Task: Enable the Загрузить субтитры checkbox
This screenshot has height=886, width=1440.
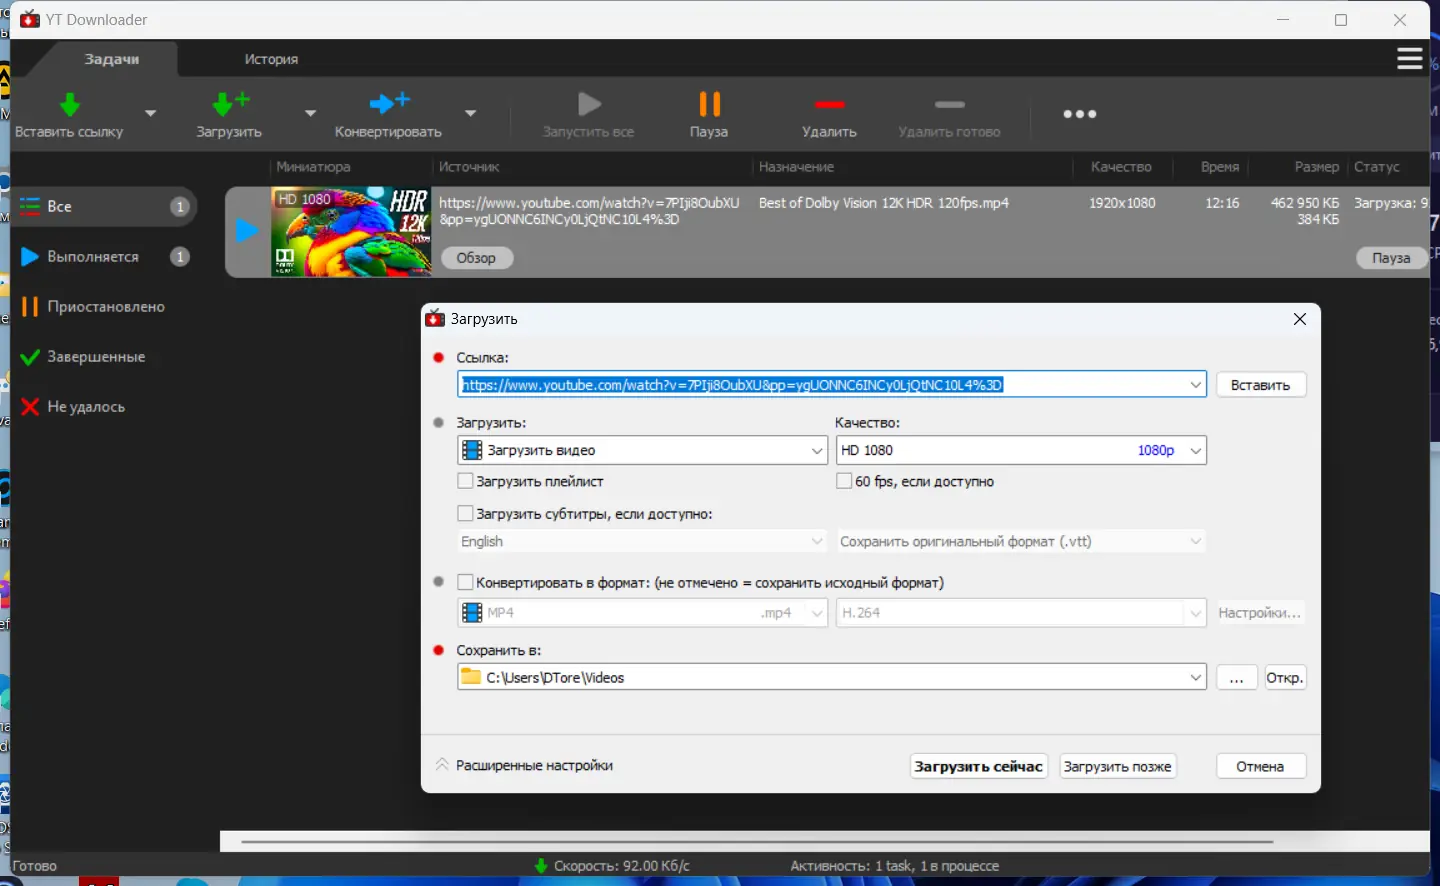Action: click(465, 514)
